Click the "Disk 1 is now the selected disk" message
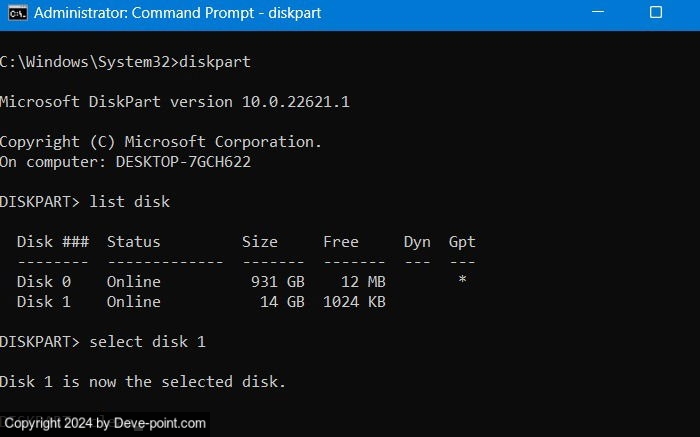 (143, 382)
